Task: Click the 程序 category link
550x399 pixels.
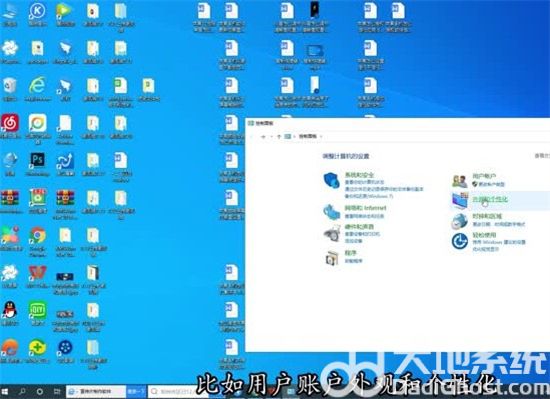Action: click(x=350, y=252)
